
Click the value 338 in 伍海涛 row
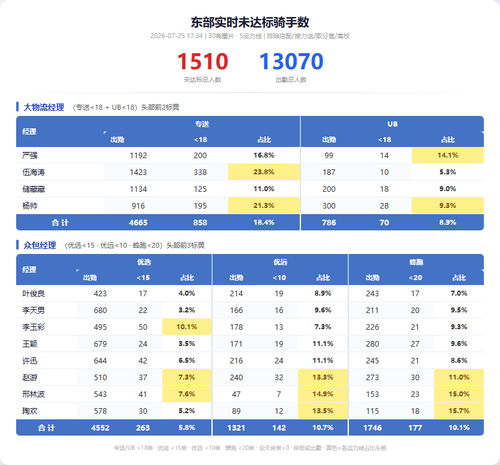[x=200, y=172]
